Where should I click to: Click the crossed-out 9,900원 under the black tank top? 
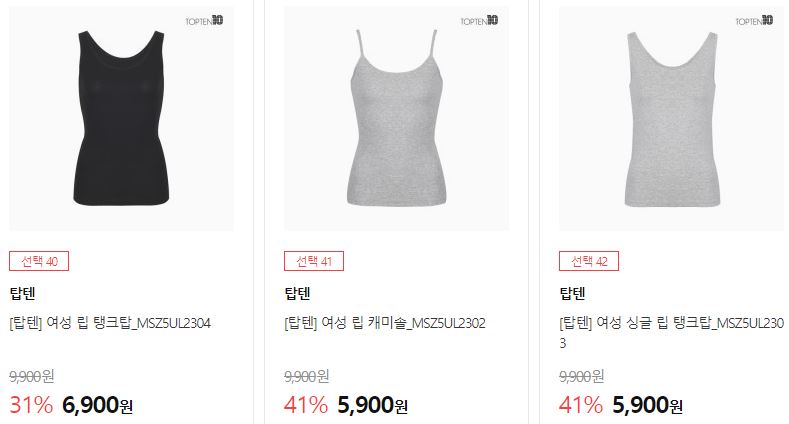32,376
